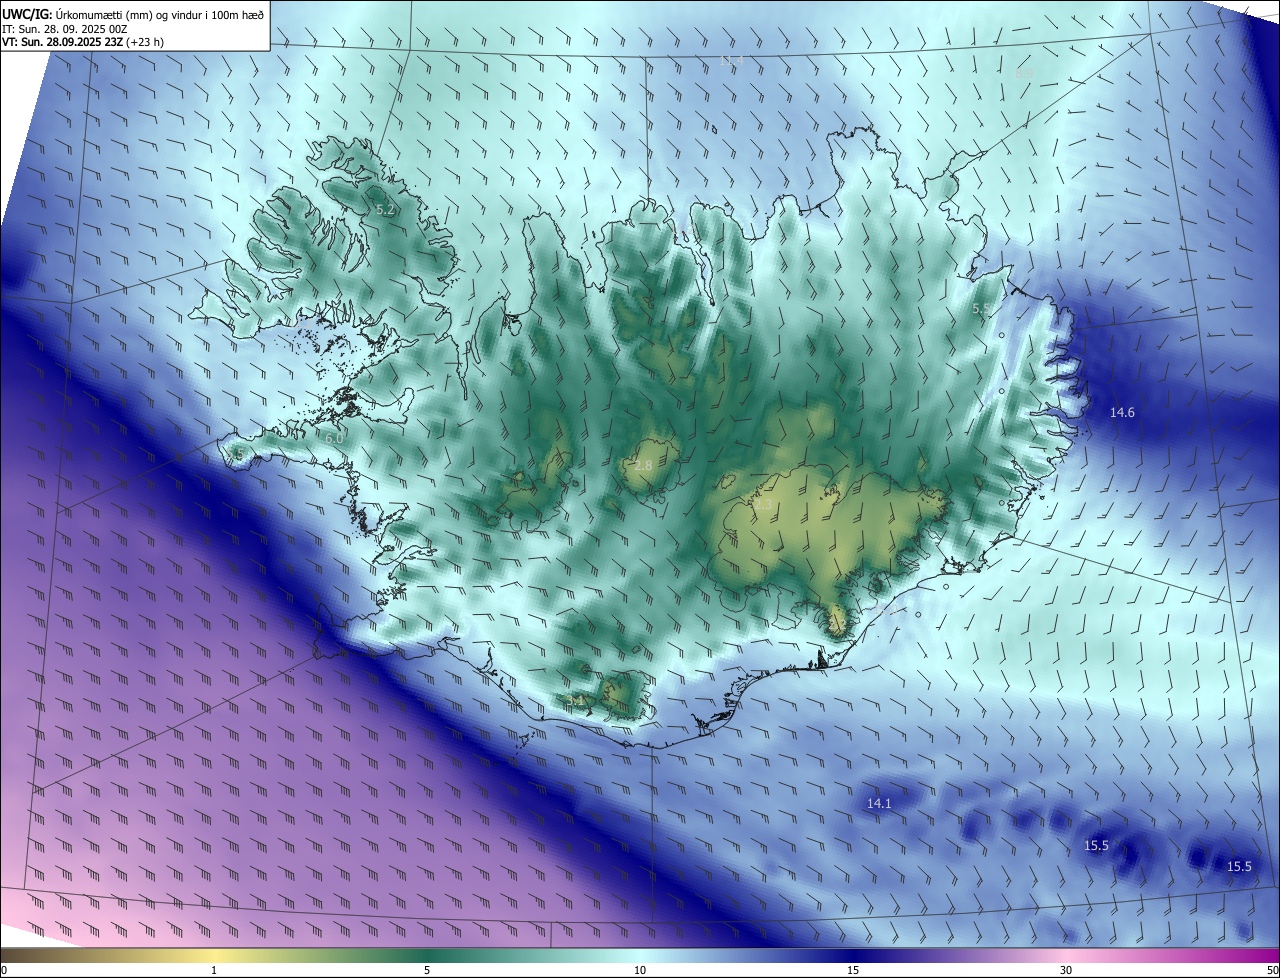Select the 6.0 value on the map
Viewport: 1280px width, 978px height.
(334, 438)
